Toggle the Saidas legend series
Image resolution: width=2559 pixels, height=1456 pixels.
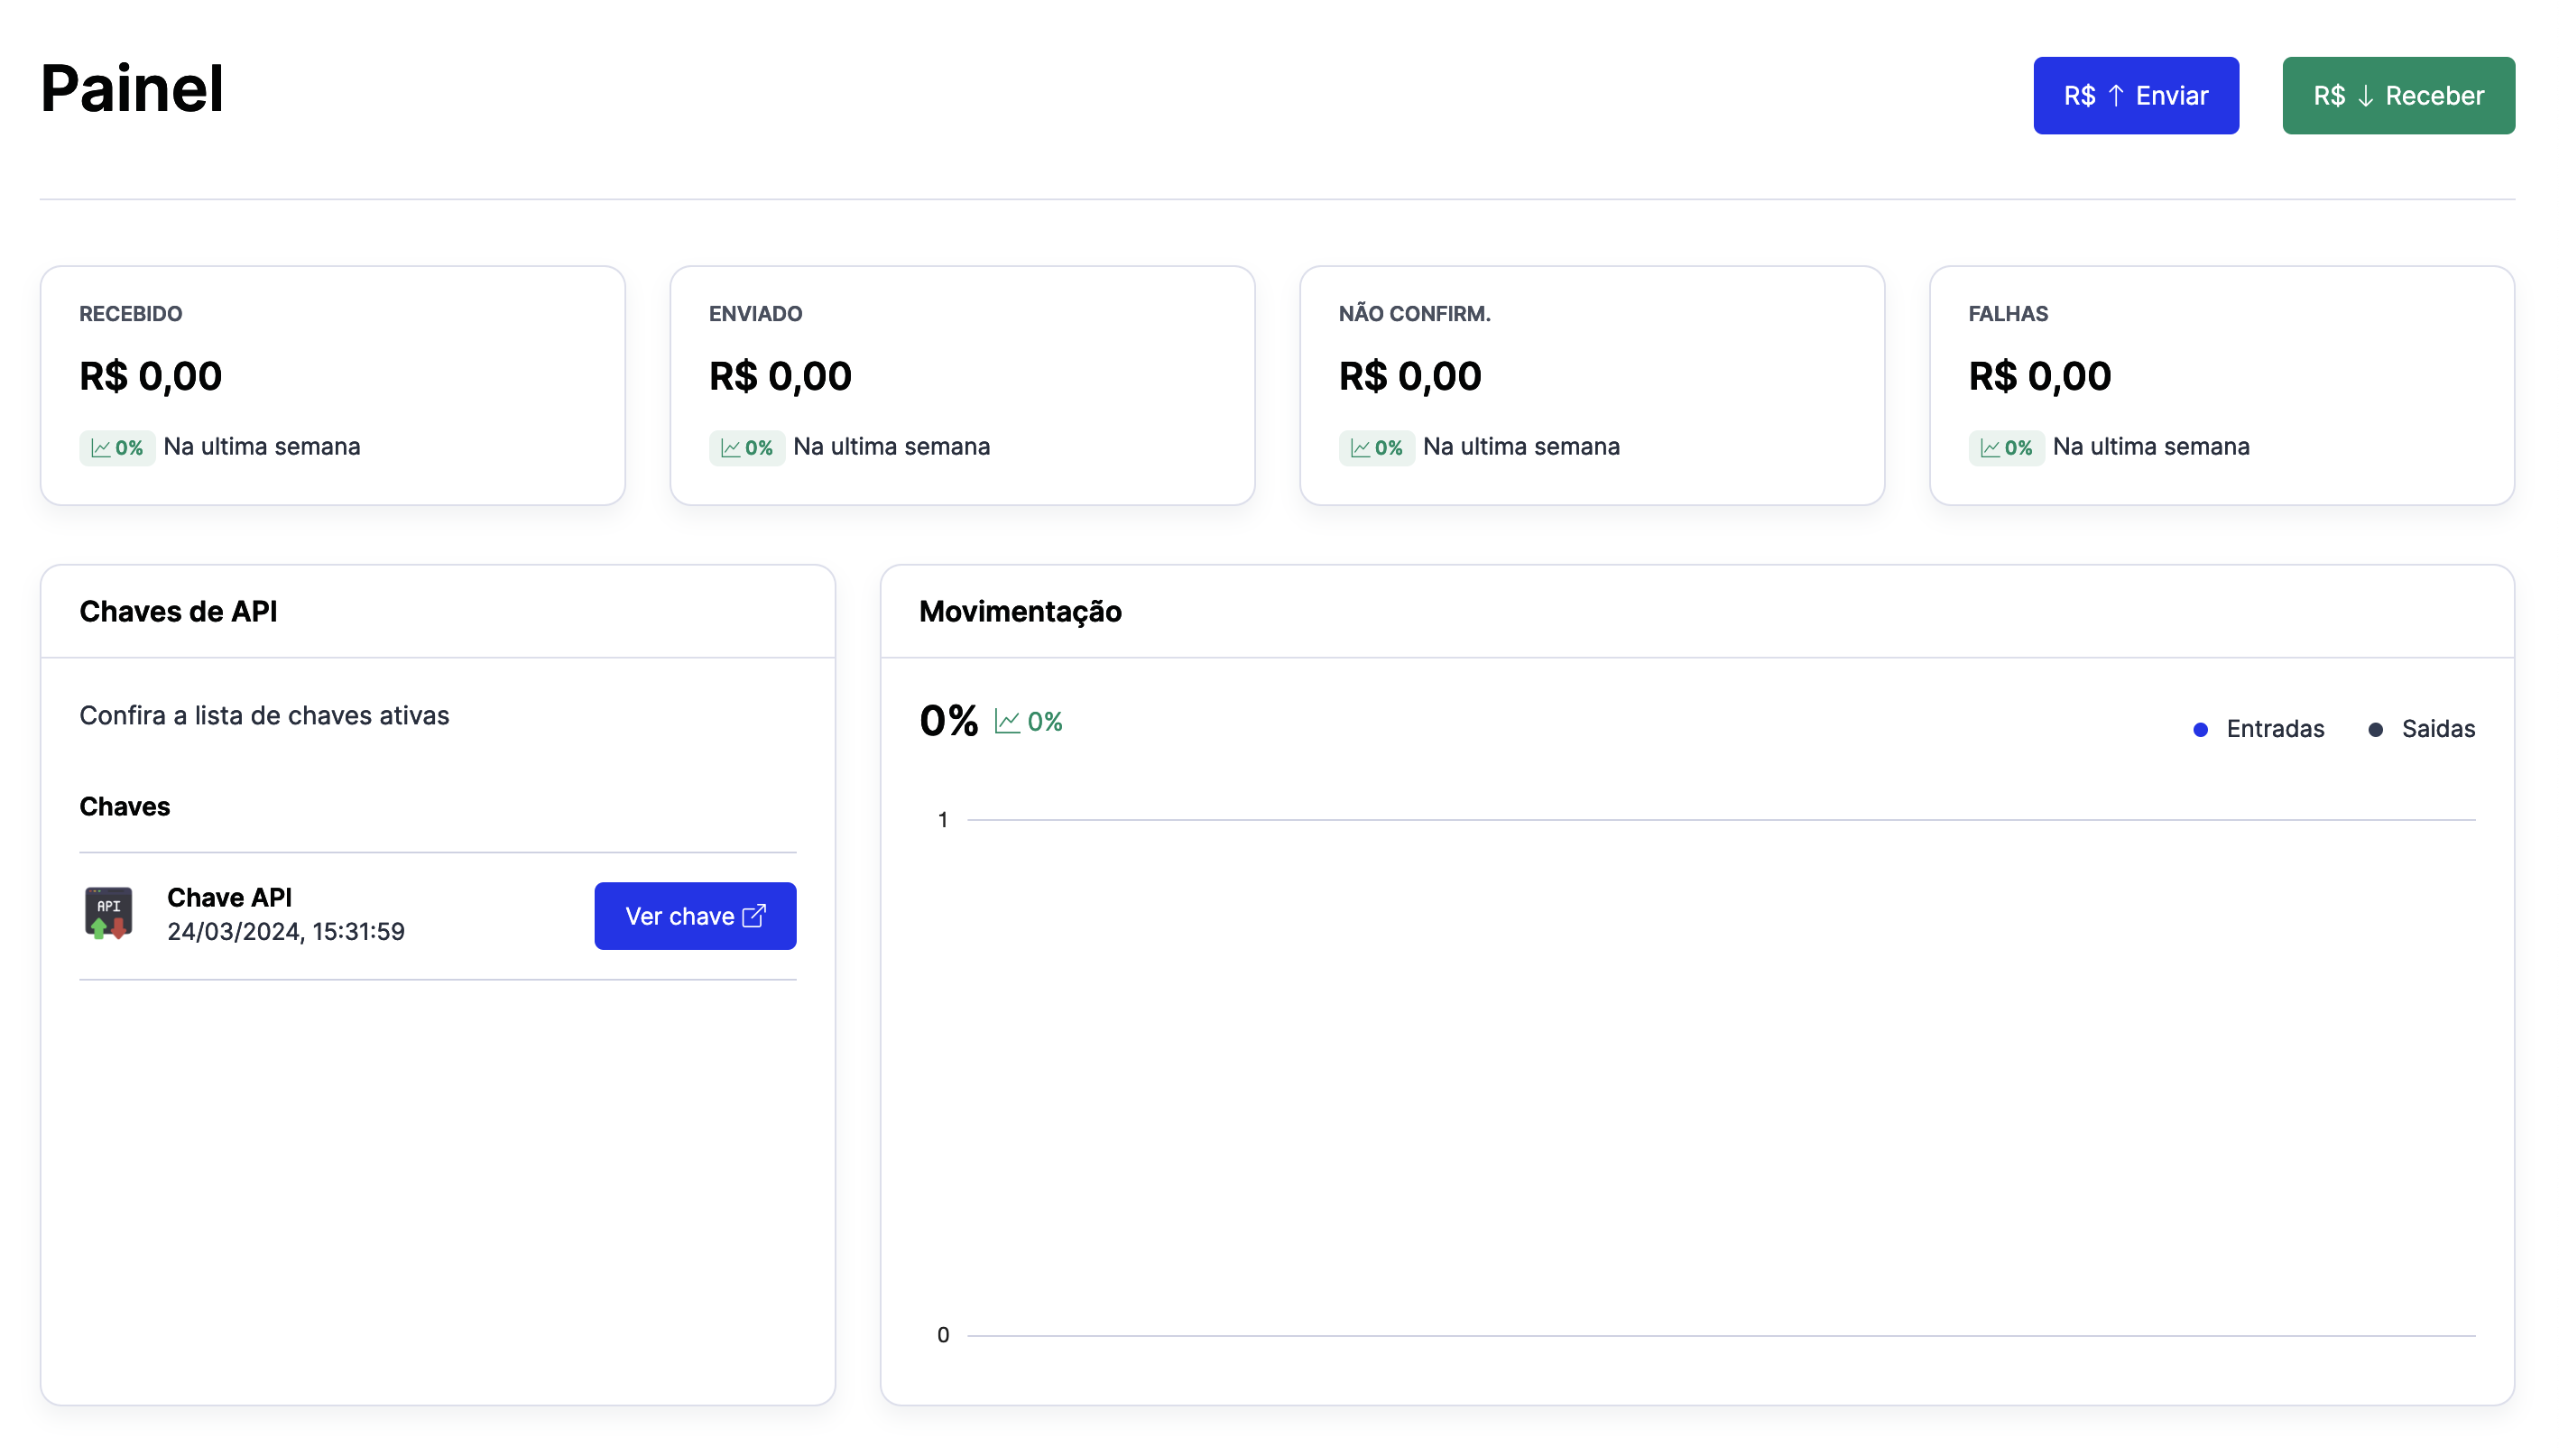(2437, 729)
